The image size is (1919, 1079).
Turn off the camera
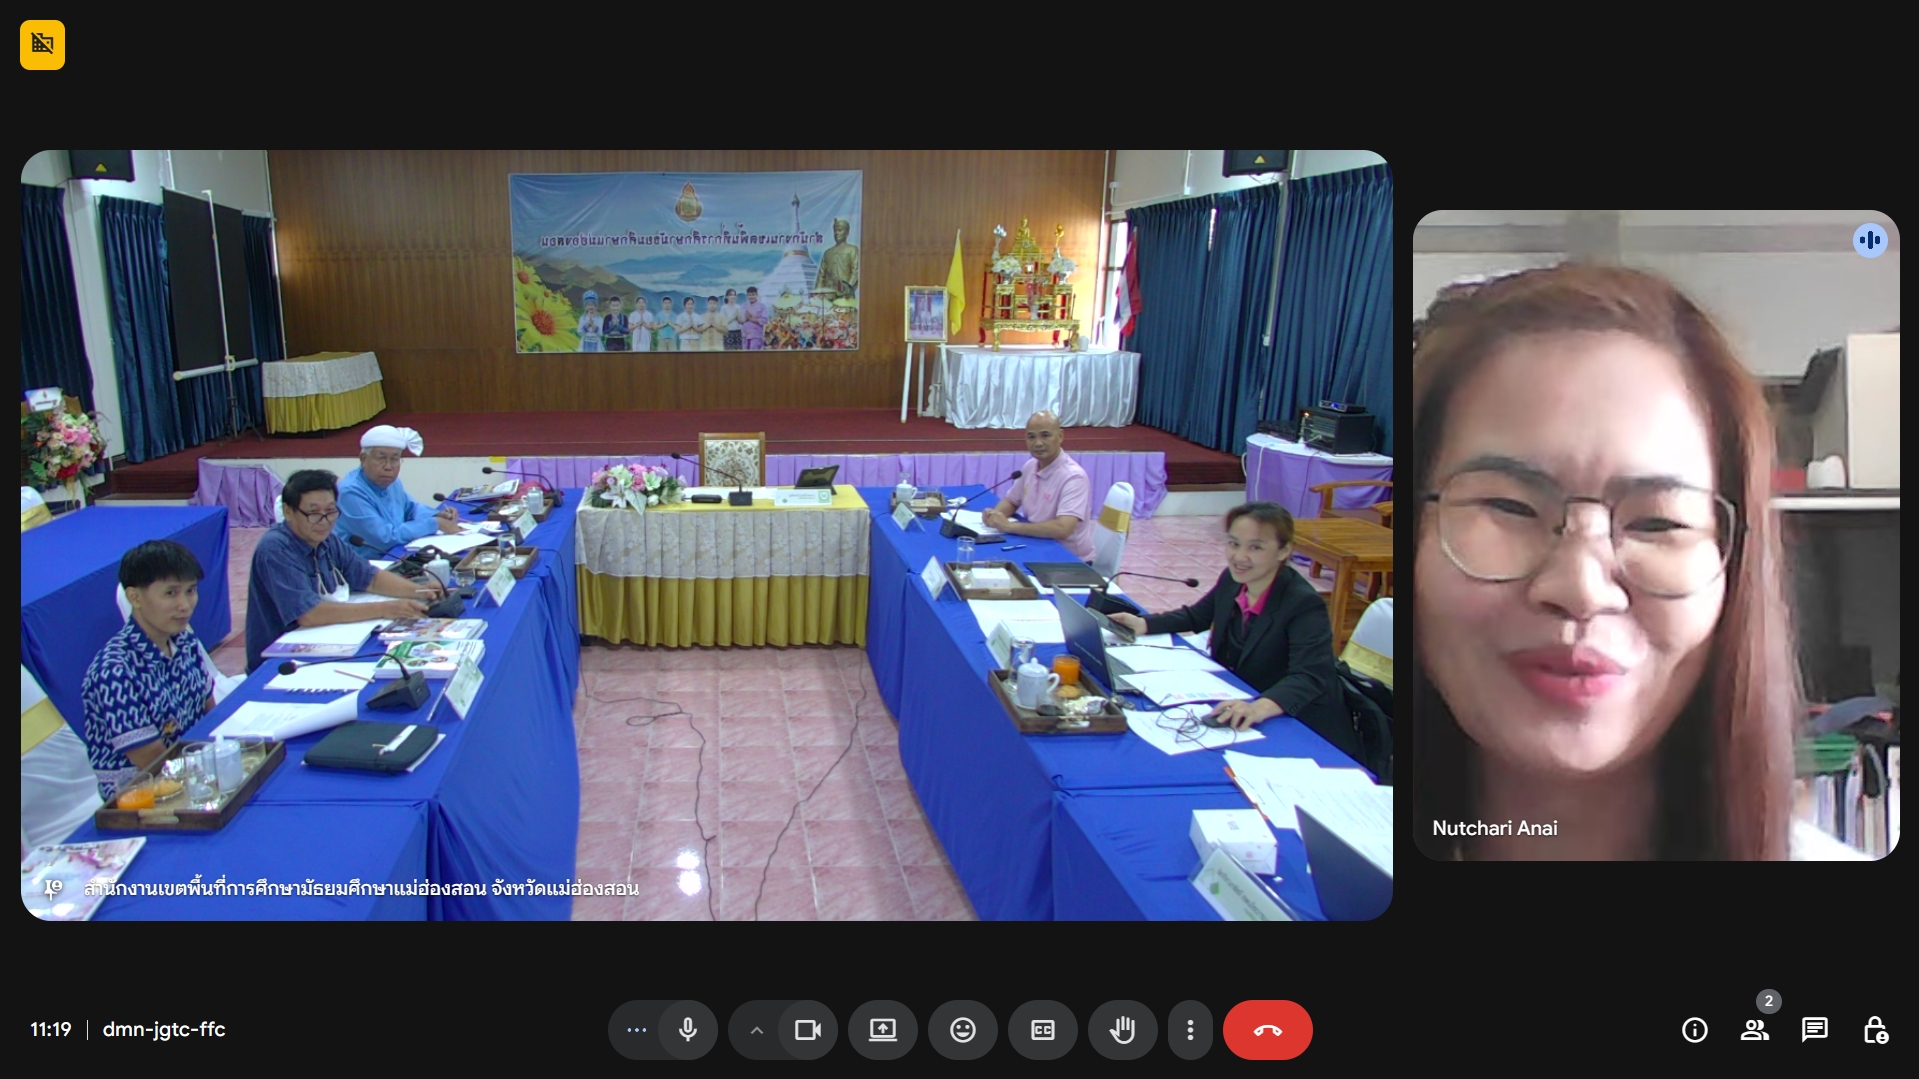click(808, 1030)
